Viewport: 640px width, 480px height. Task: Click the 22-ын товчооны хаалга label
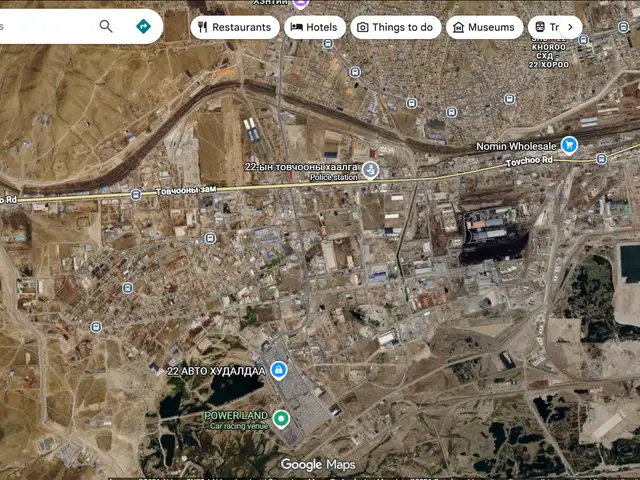301,167
